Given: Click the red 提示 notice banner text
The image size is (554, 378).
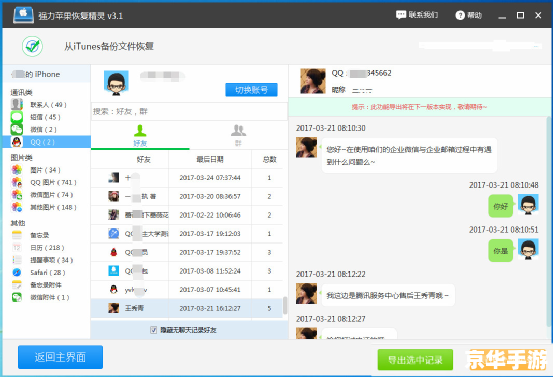Looking at the screenshot, I should (x=419, y=107).
